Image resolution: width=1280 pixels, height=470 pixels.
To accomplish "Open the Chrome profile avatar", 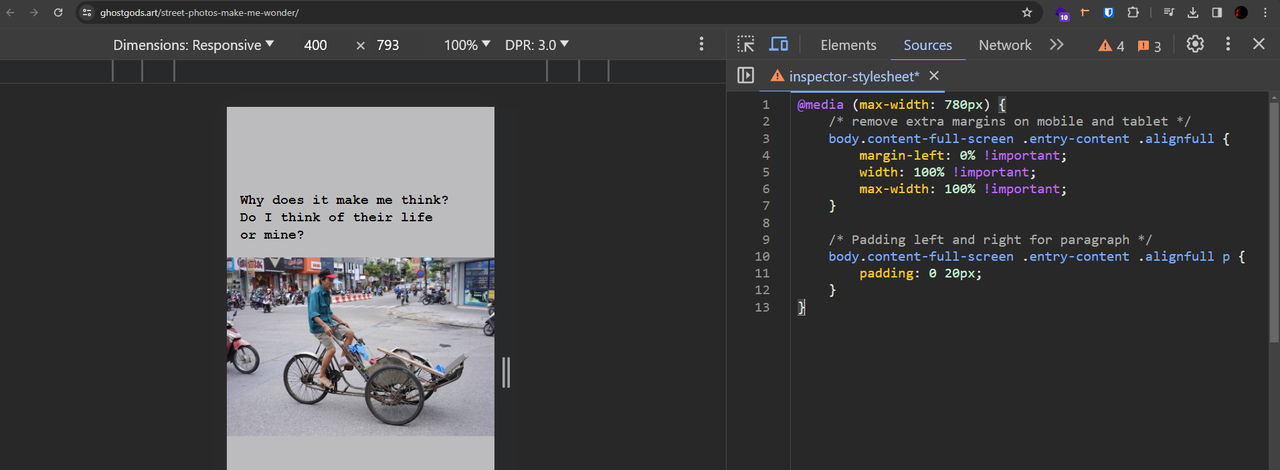I will pos(1241,13).
